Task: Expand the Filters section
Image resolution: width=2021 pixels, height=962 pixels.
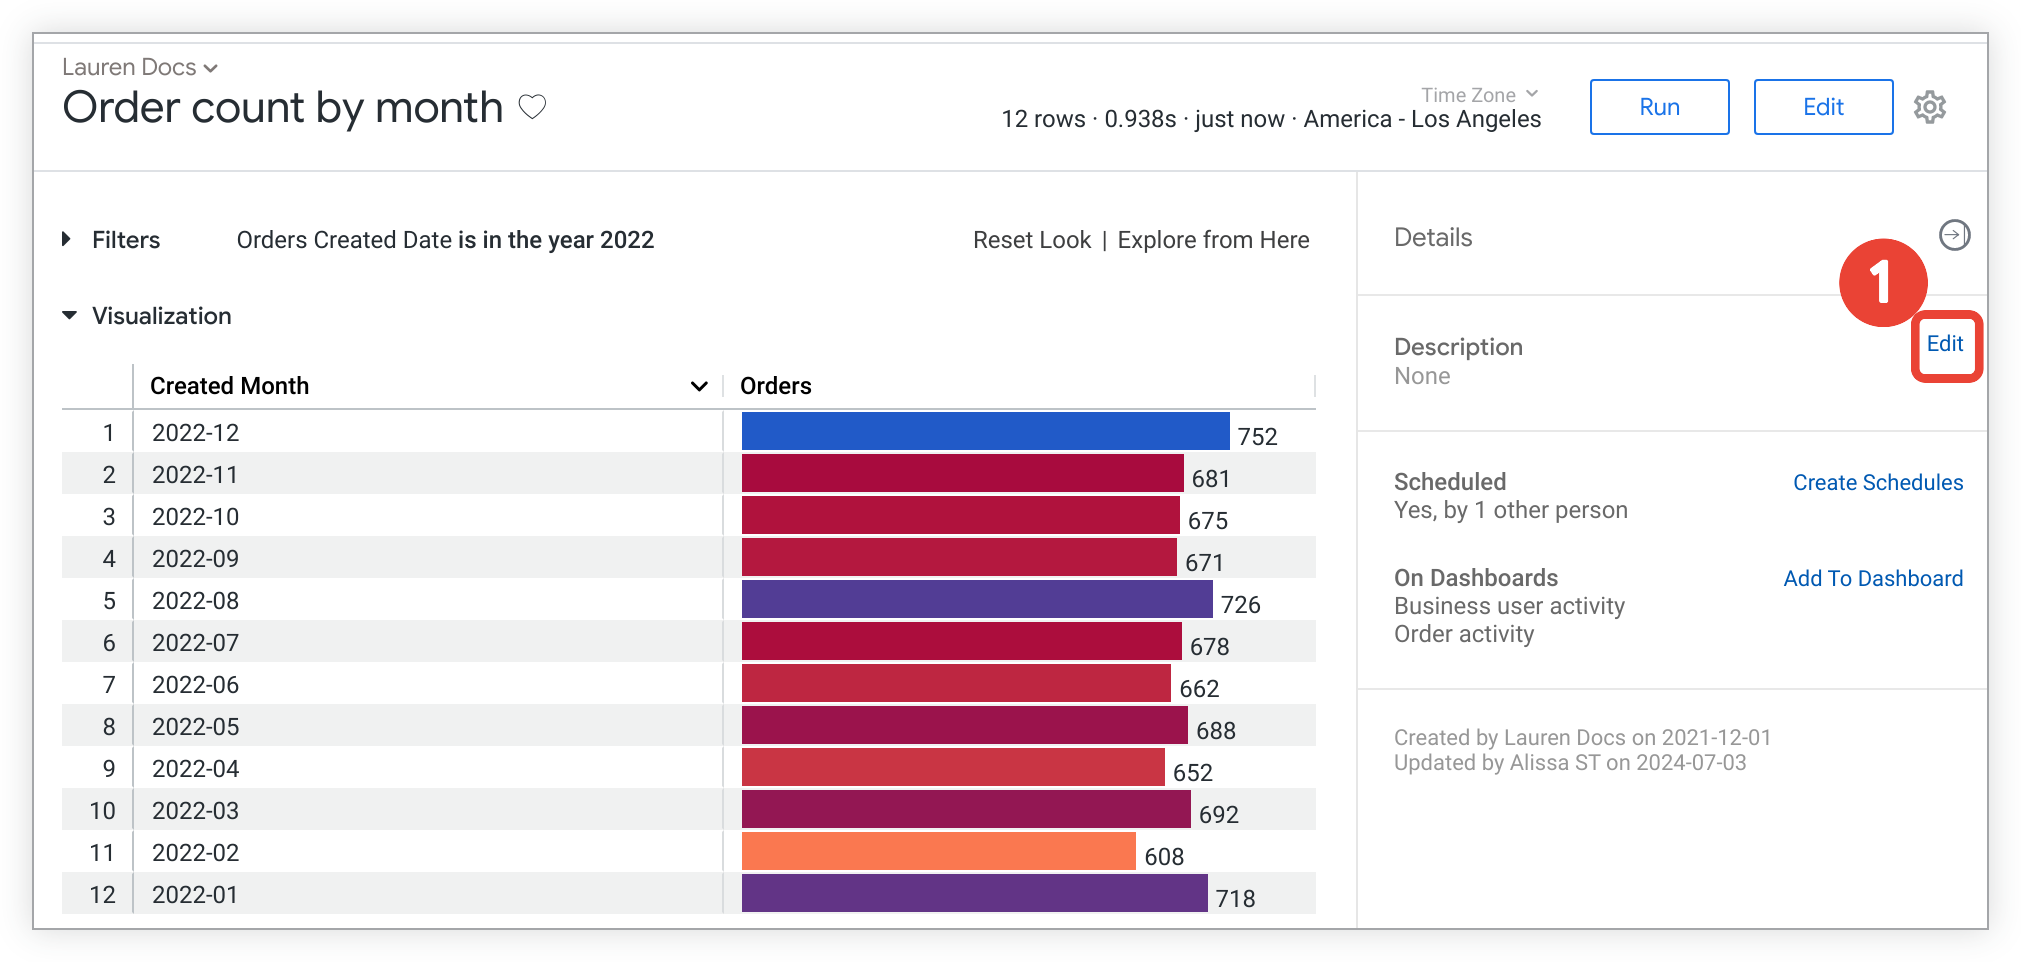Action: coord(67,239)
